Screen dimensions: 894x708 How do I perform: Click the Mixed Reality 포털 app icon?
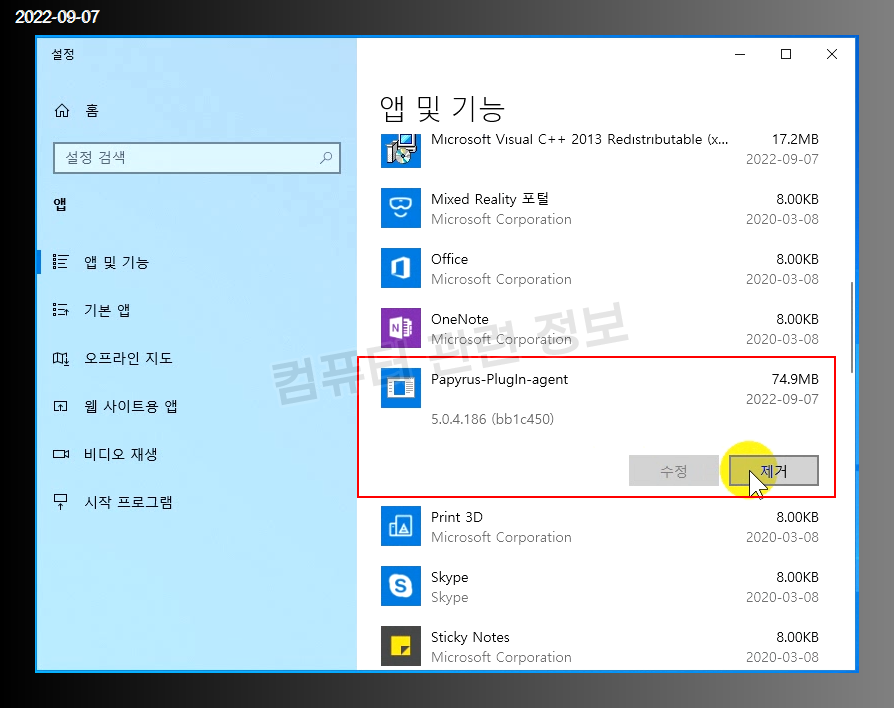point(401,208)
